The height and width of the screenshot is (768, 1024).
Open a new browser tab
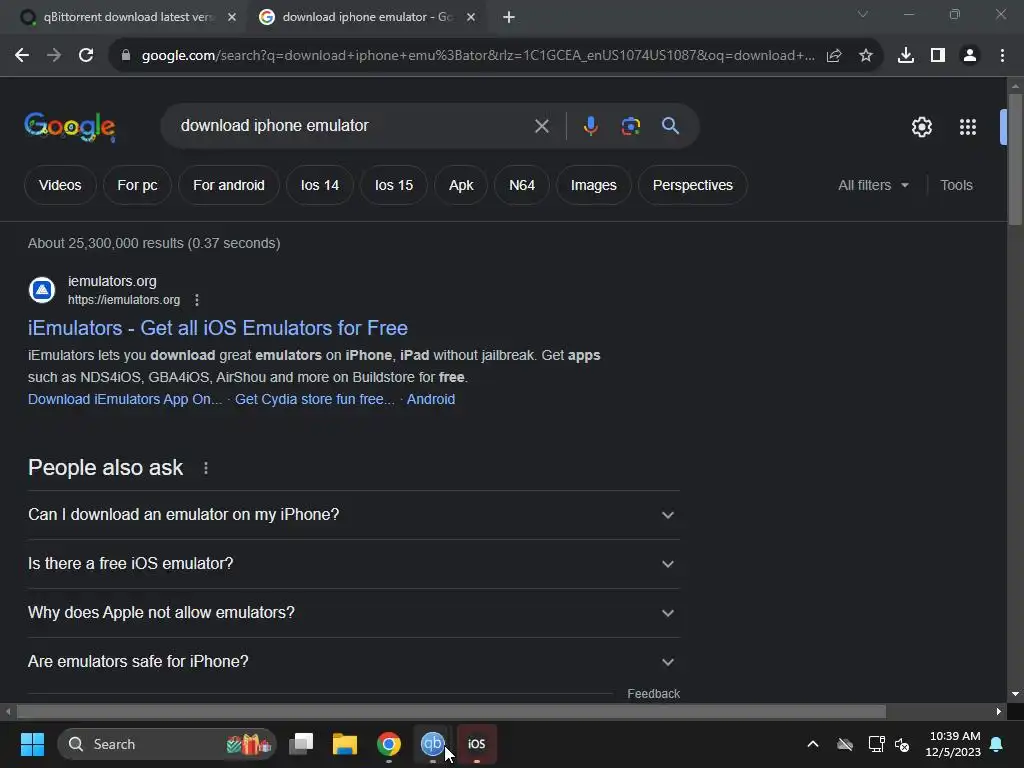coord(509,18)
